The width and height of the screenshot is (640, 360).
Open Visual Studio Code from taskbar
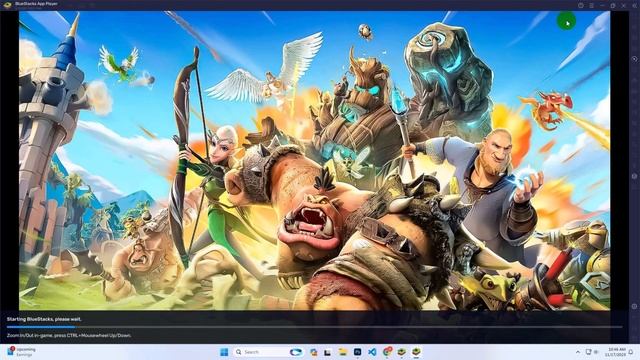coord(372,352)
